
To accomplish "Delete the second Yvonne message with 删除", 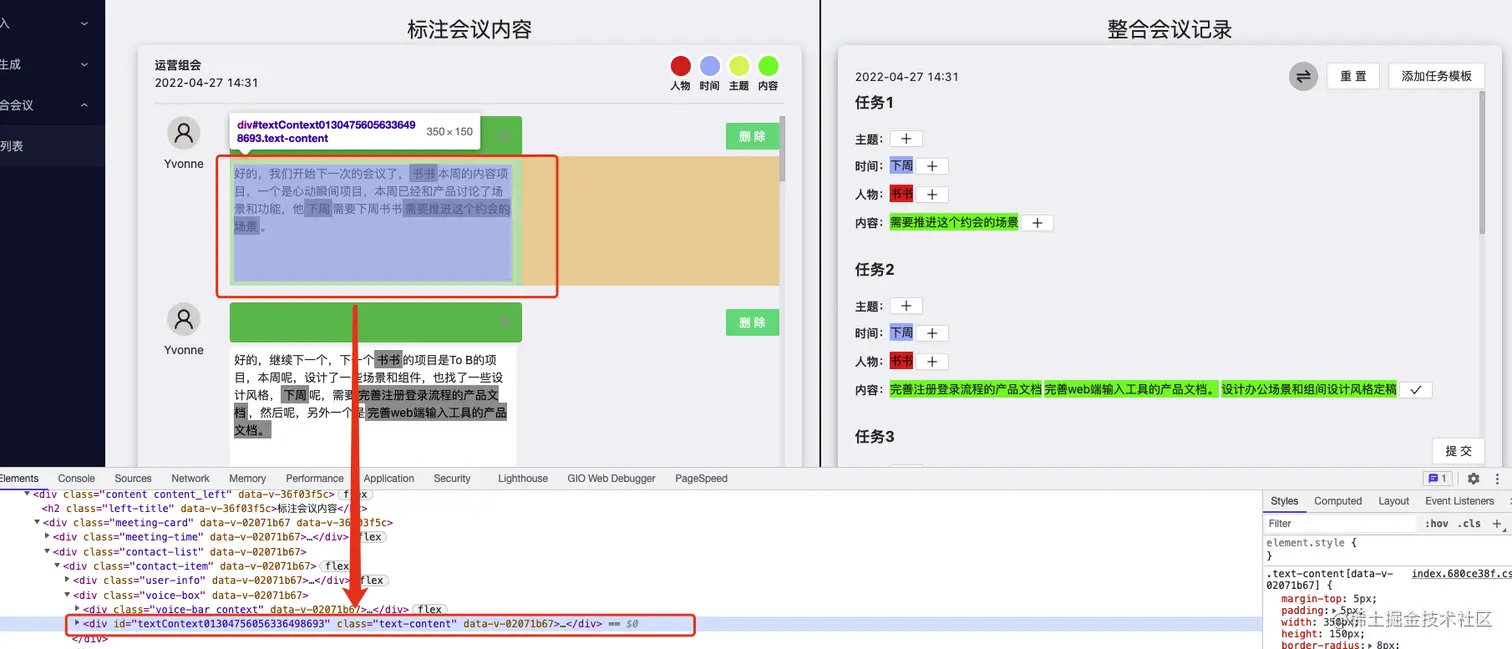I will 752,322.
